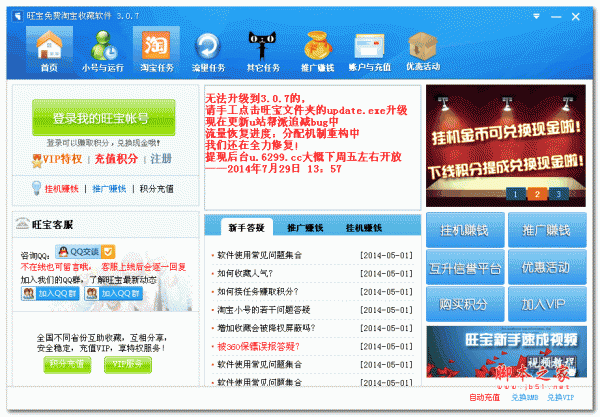This screenshot has width=600, height=417.
Task: Click the 自动充值 link at bottom
Action: pyautogui.click(x=484, y=397)
